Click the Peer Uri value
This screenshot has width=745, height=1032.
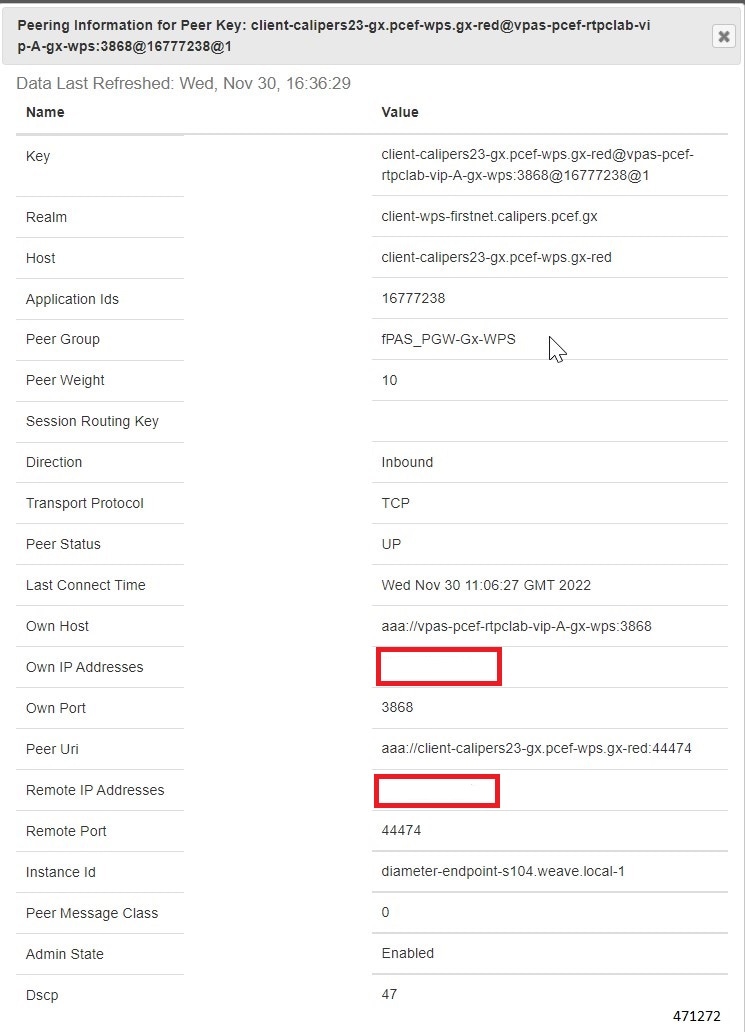pyautogui.click(x=536, y=748)
